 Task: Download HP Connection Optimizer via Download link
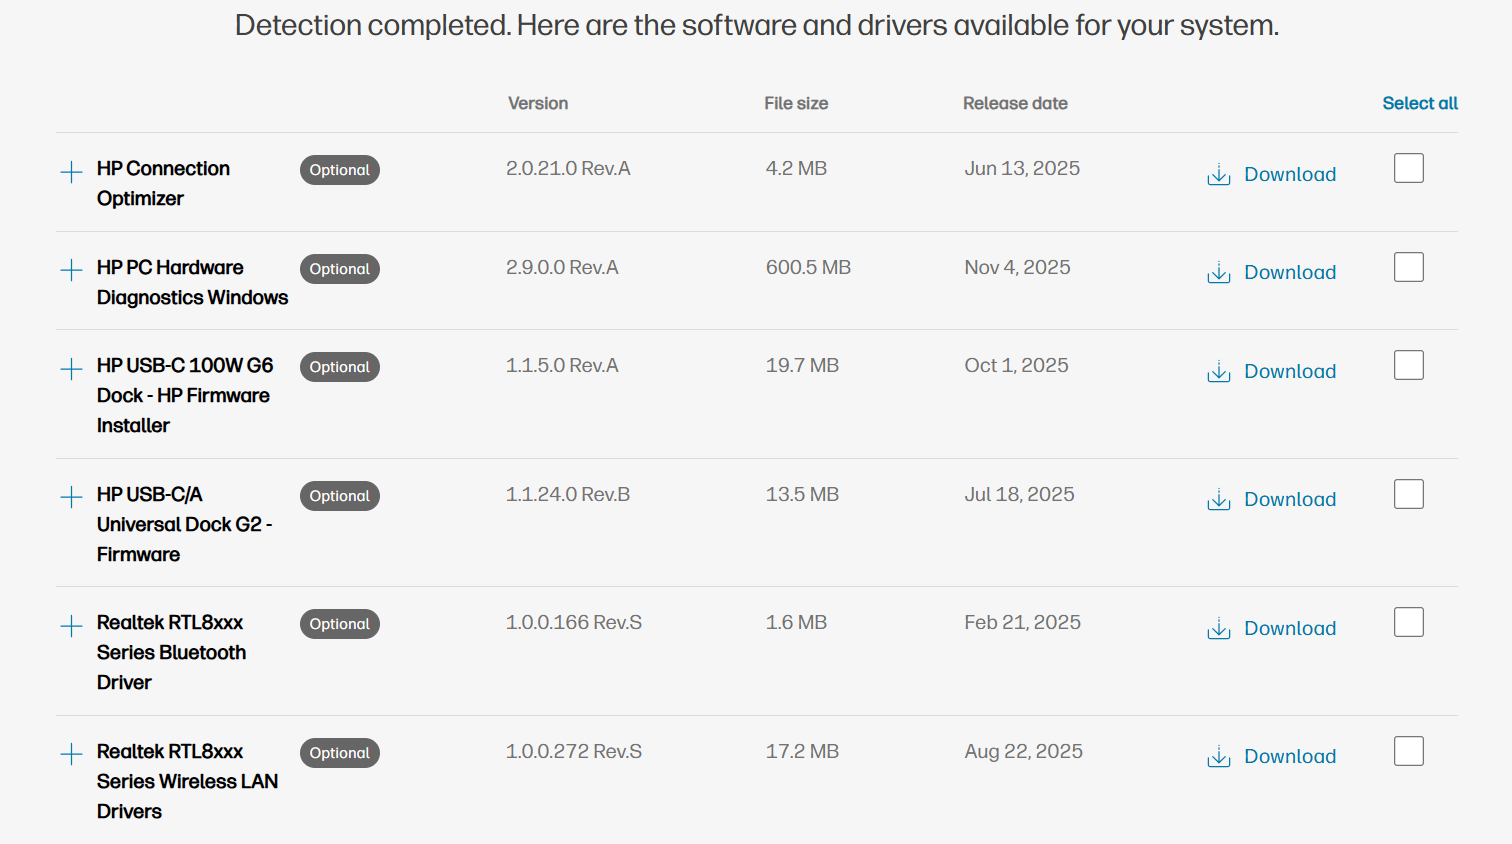[x=1290, y=174]
